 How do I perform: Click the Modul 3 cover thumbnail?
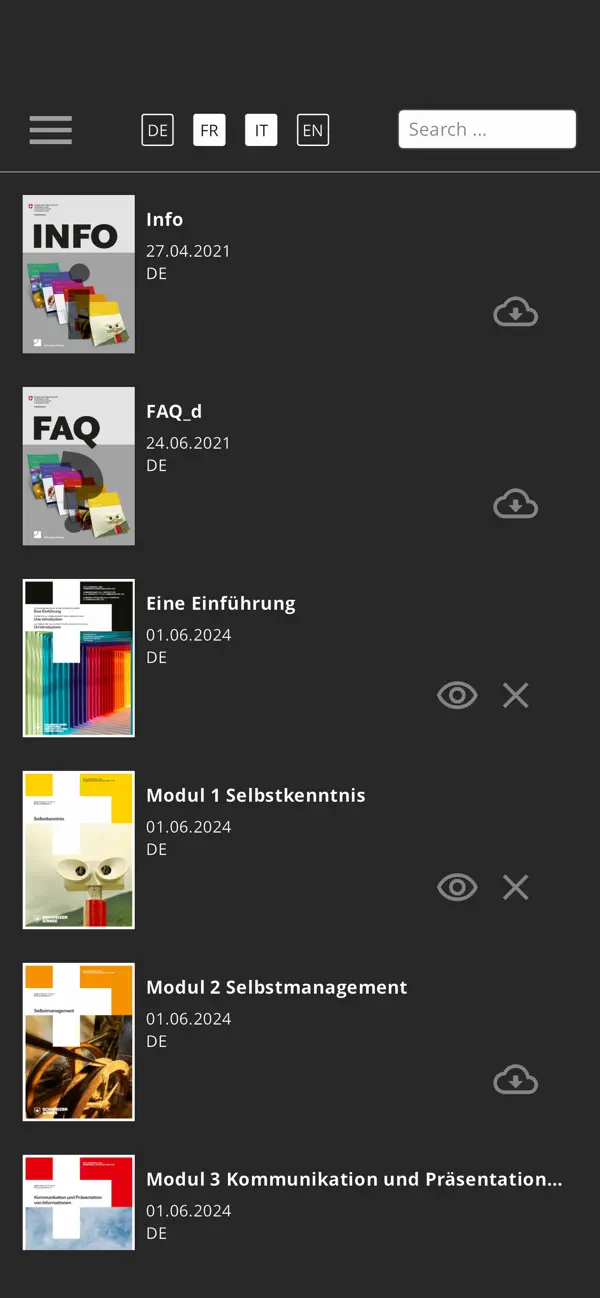point(78,1202)
